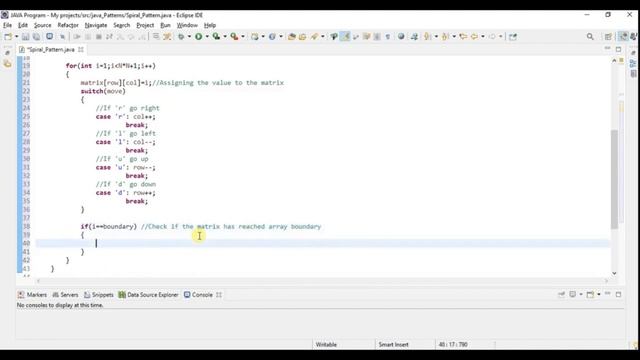This screenshot has height=360, width=640.
Task: Open the Window menu
Action: click(187, 25)
